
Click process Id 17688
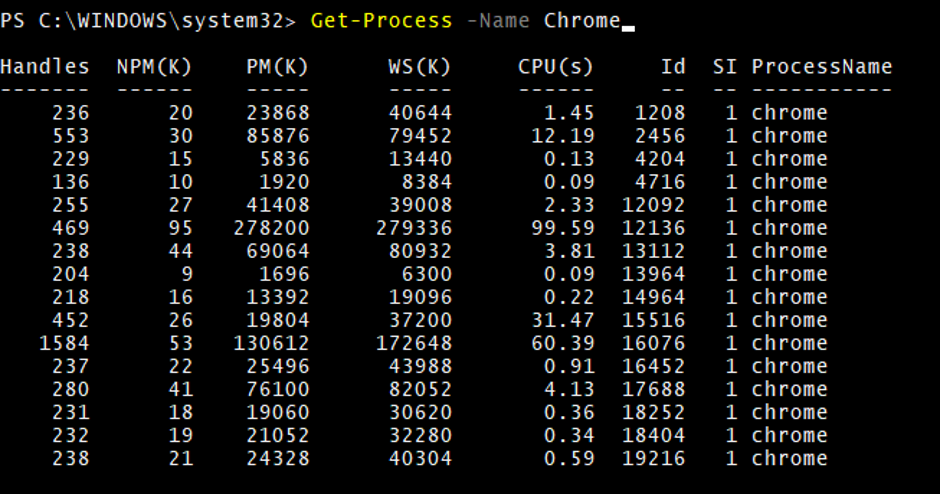click(653, 390)
